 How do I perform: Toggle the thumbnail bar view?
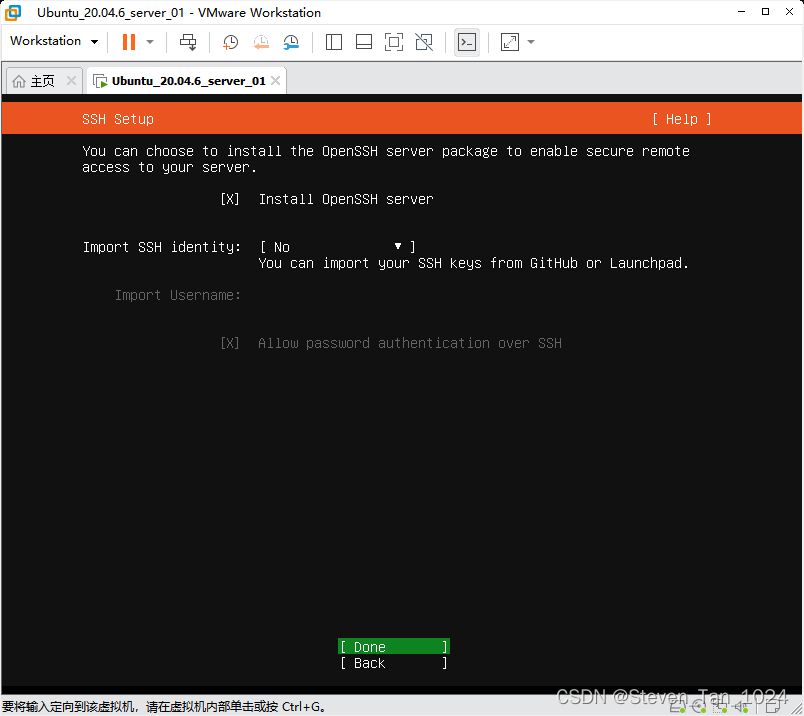pos(364,42)
